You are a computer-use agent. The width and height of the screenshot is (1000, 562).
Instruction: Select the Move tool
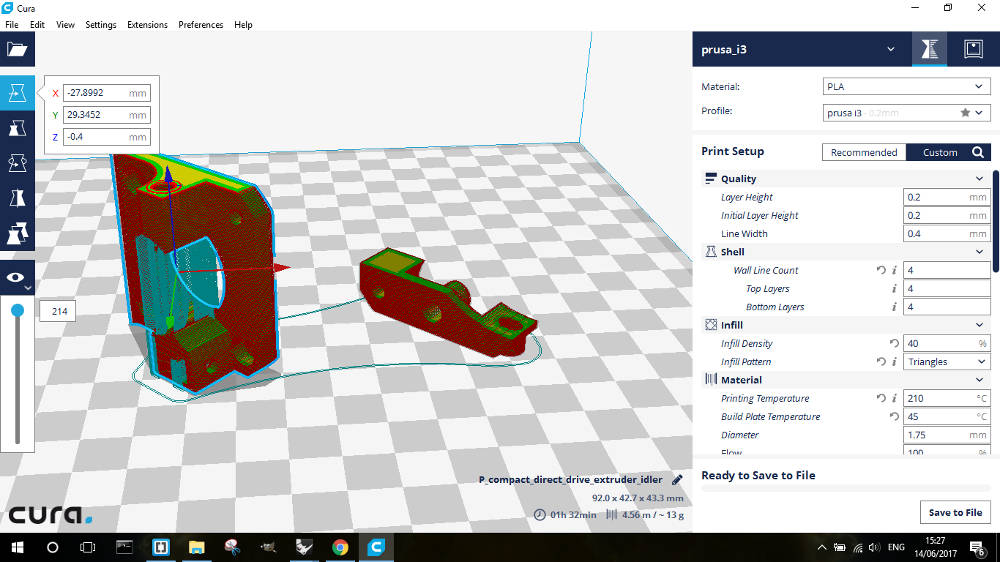point(17,93)
